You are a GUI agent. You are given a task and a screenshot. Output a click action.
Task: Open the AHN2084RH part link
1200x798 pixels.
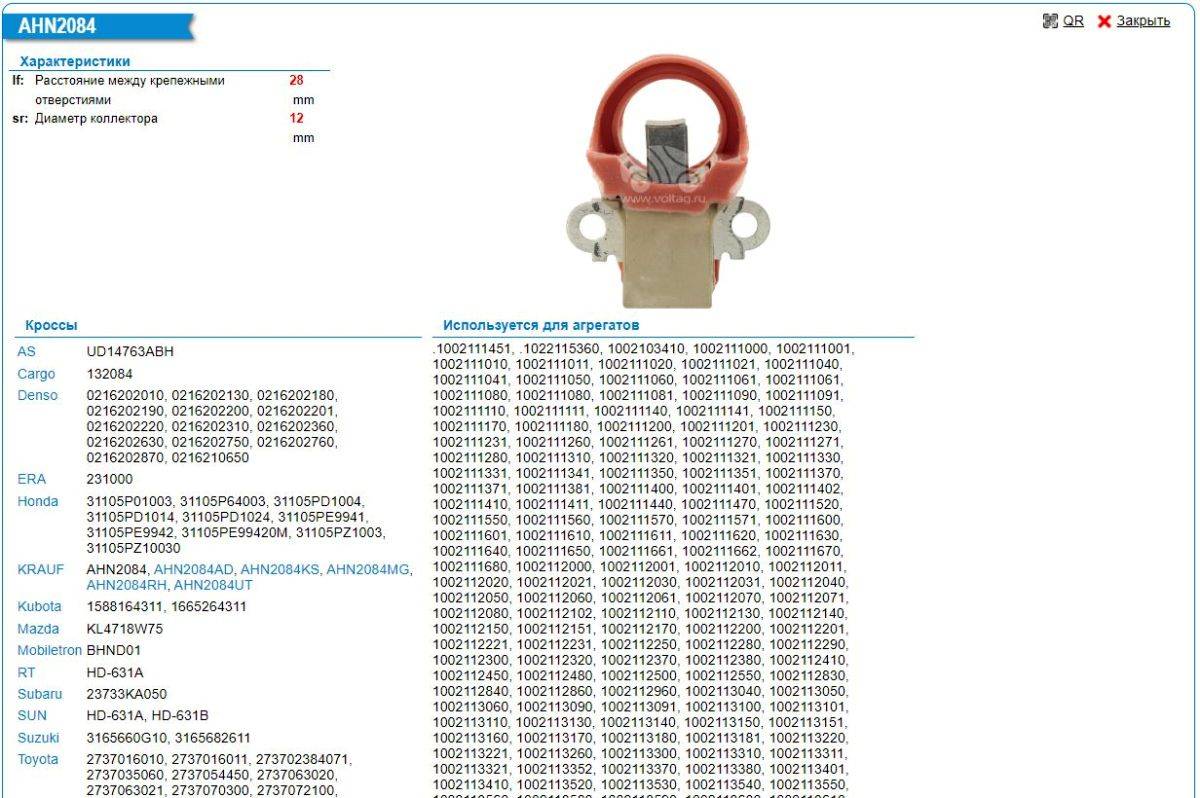click(x=127, y=585)
